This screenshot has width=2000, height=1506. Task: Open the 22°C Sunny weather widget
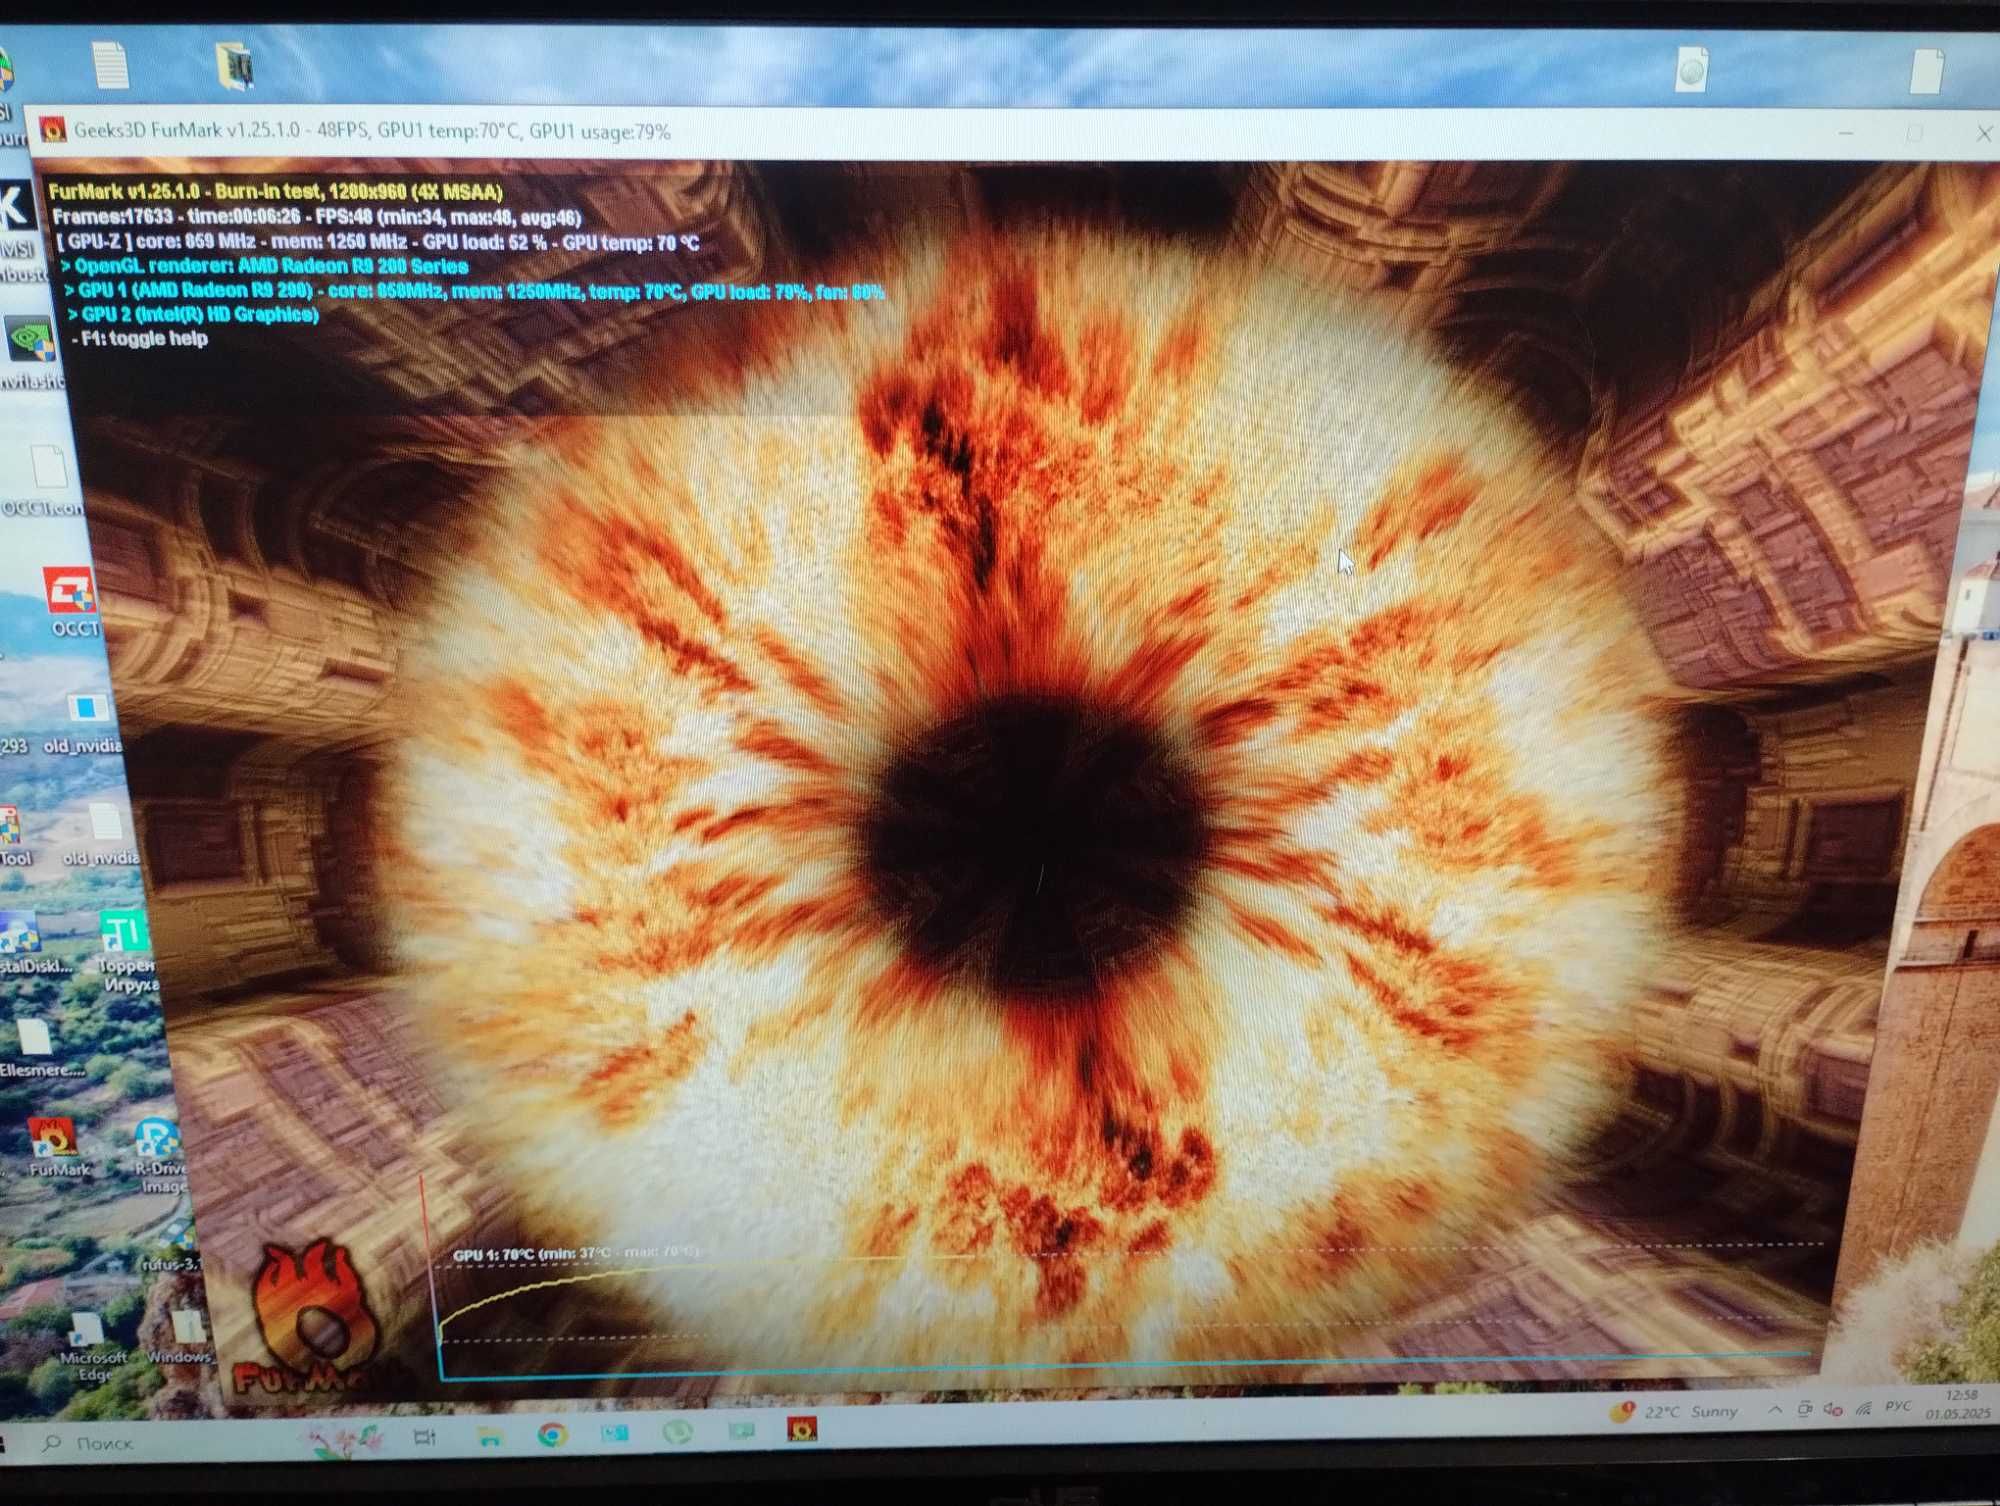[1675, 1411]
